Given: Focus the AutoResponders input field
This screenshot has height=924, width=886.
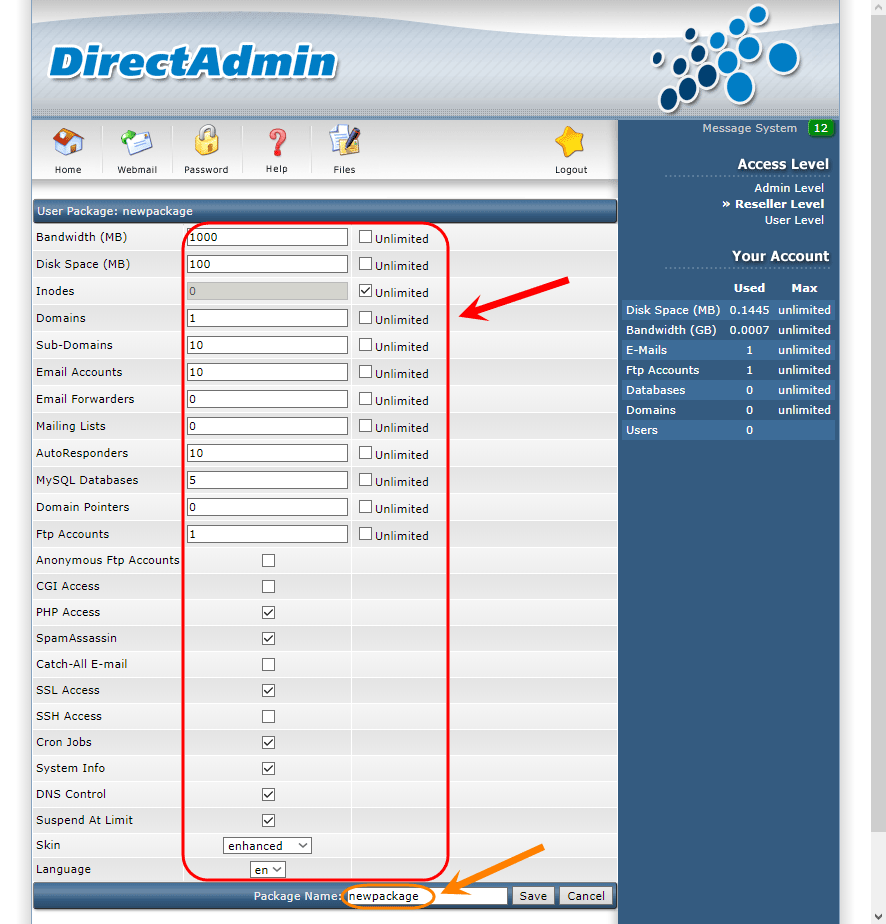Looking at the screenshot, I should click(267, 453).
